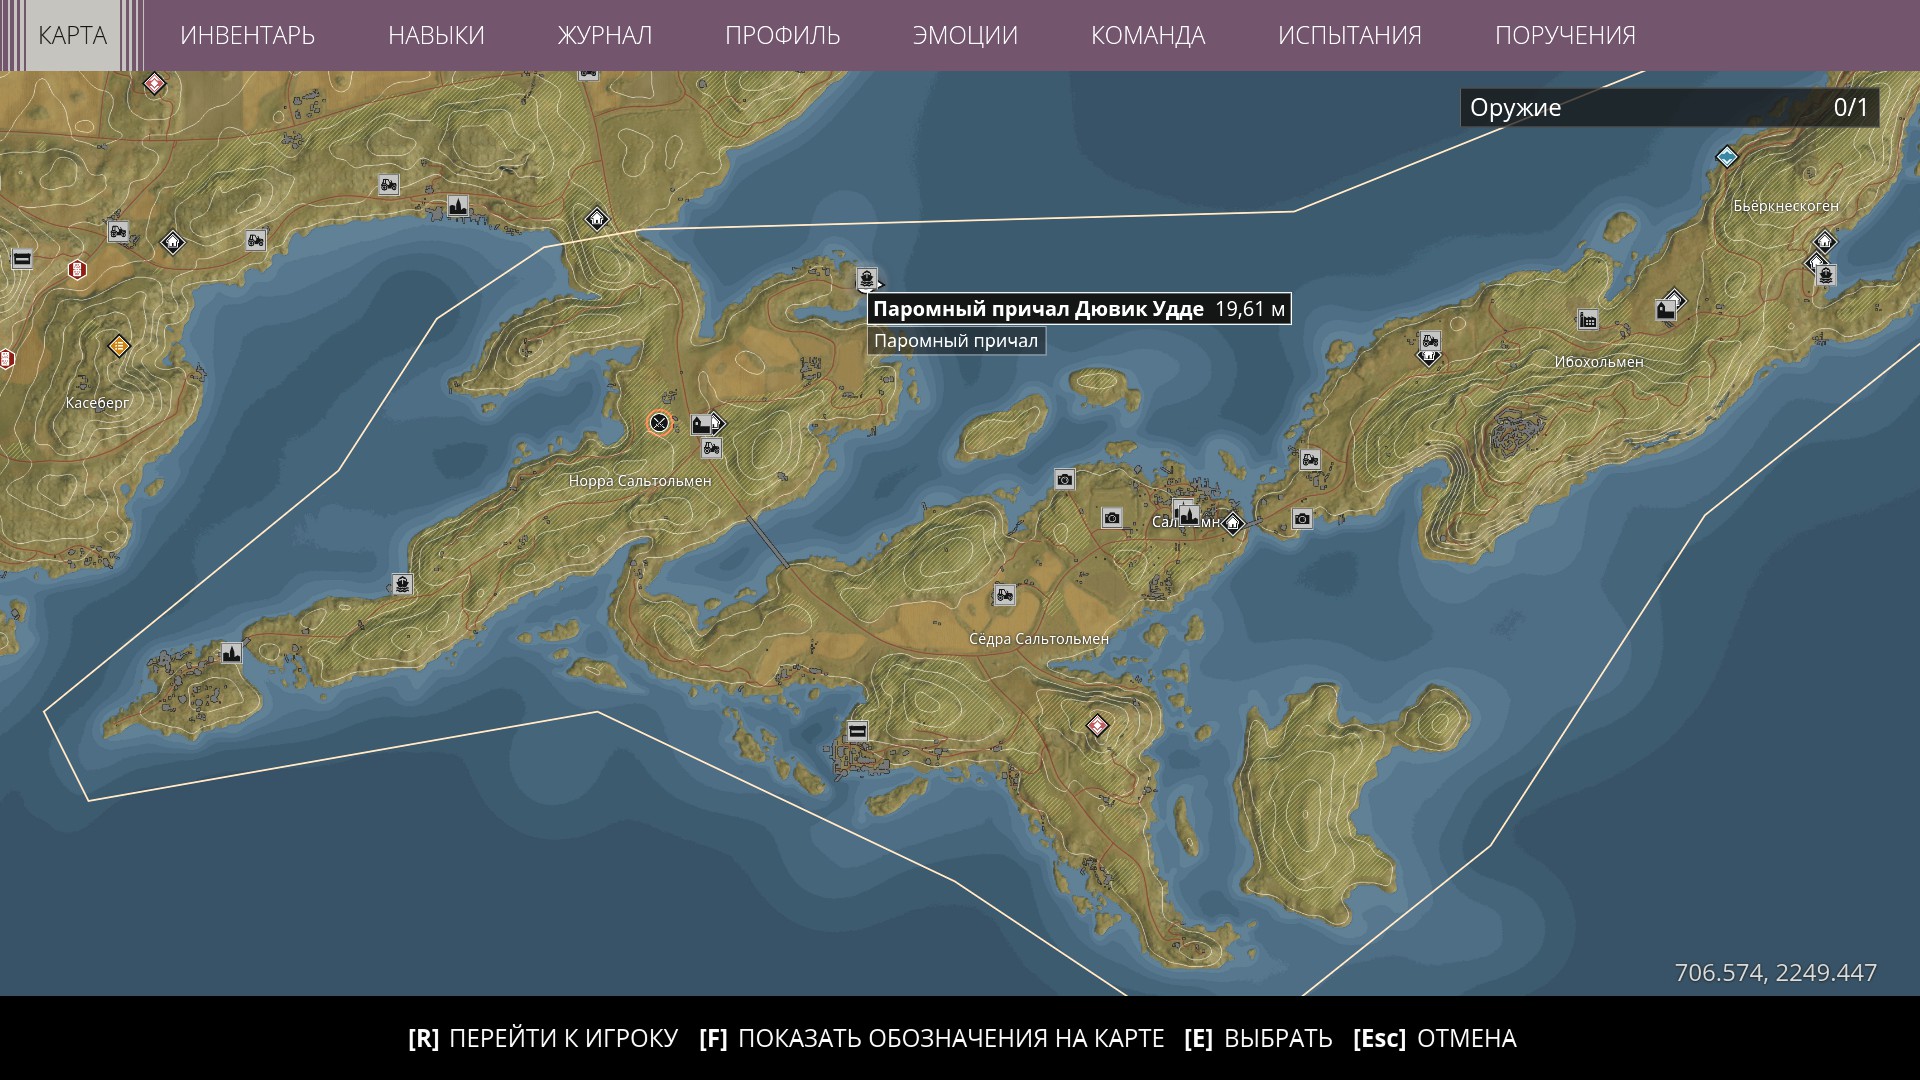Click [R] ПЕРЕЙТИ К ИГРОКУ
The height and width of the screenshot is (1080, 1920).
[543, 1038]
